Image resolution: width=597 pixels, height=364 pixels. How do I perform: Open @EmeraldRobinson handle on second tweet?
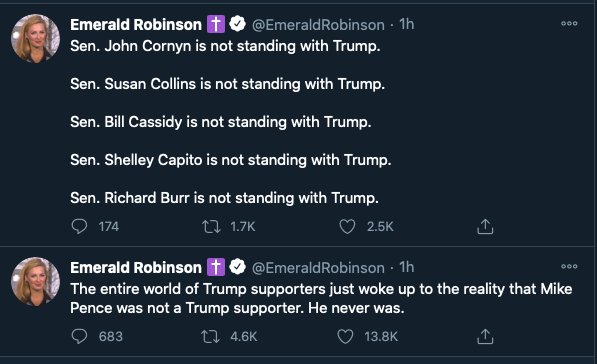pyautogui.click(x=318, y=268)
